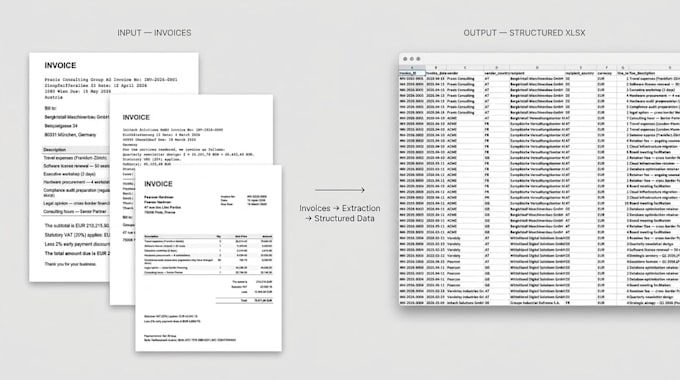Viewport: 680px width, 380px height.
Task: Select column A header in spreadsheet
Action: 412,68
